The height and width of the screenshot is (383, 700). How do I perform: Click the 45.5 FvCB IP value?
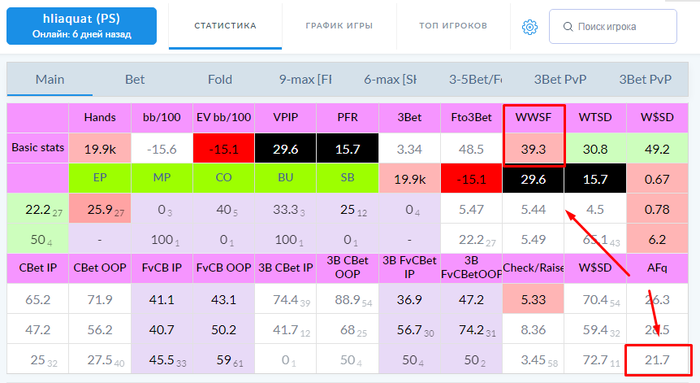point(162,359)
